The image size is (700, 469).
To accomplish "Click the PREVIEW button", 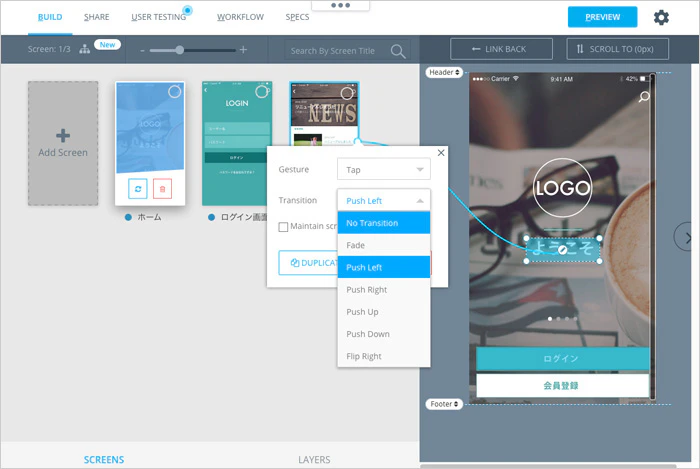I will click(x=602, y=17).
